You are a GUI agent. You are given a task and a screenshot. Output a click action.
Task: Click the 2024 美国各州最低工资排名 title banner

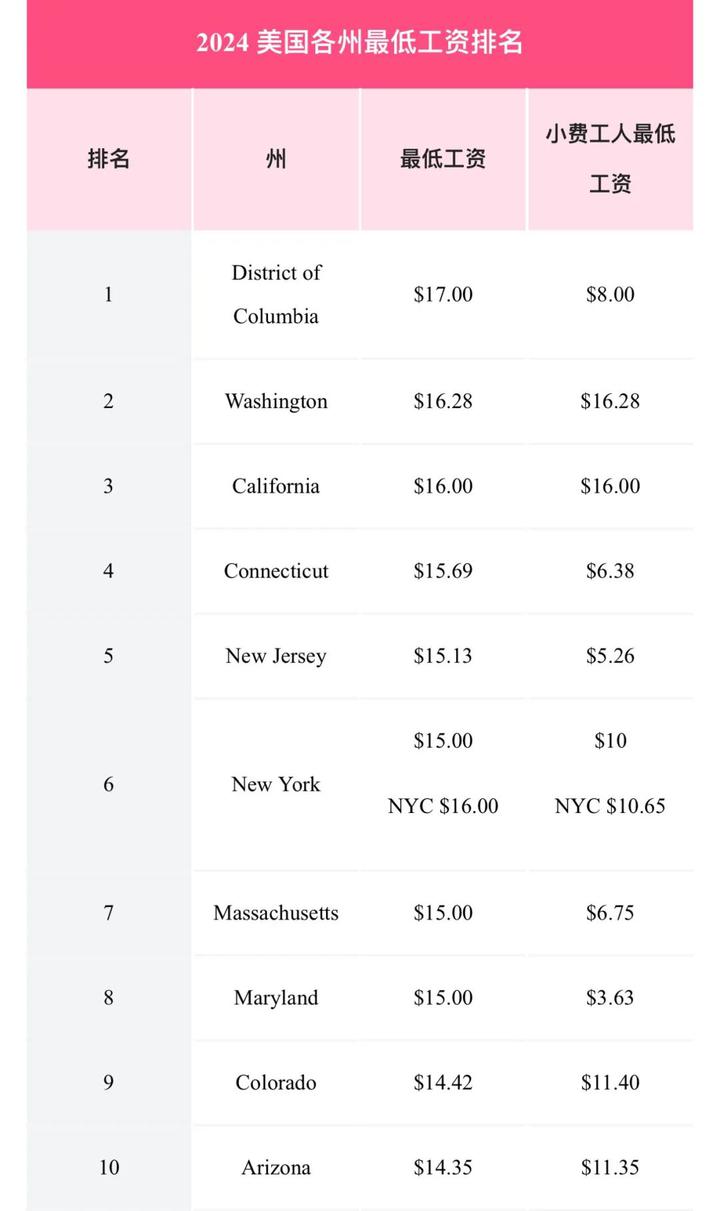pyautogui.click(x=360, y=44)
